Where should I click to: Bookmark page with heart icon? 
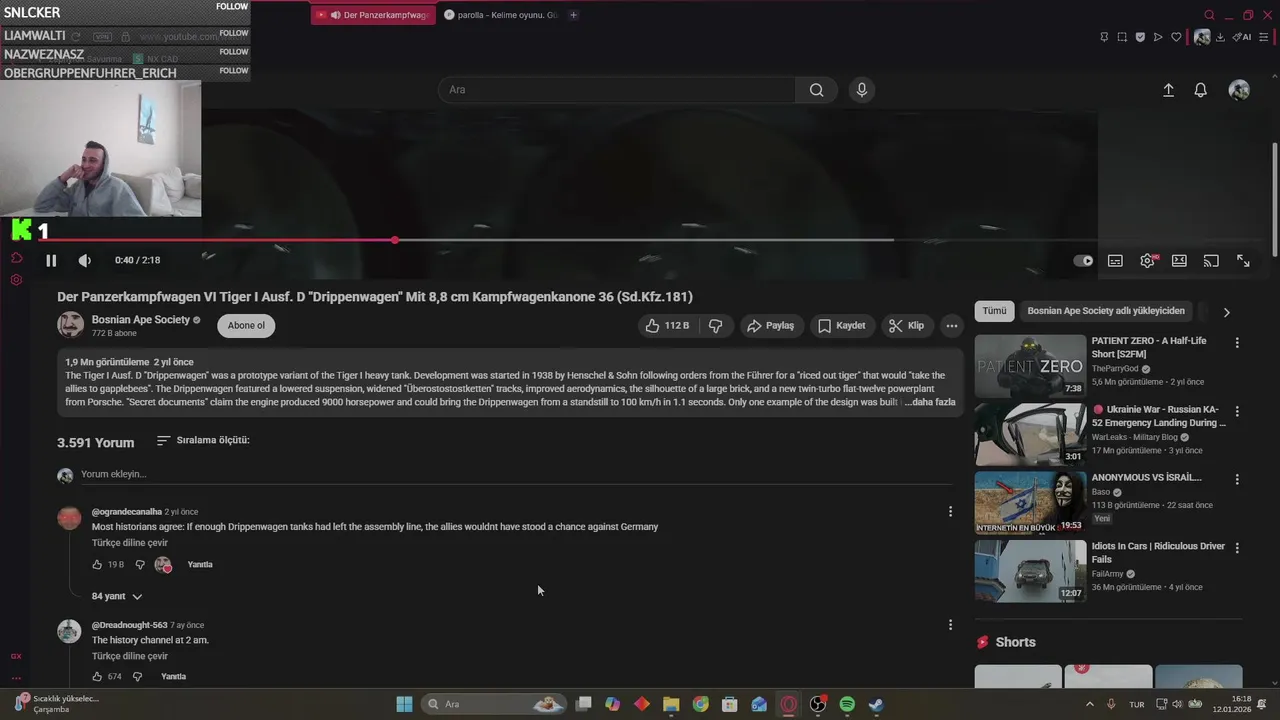tap(1177, 37)
